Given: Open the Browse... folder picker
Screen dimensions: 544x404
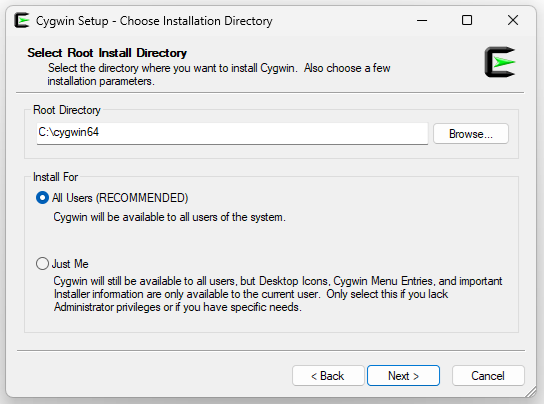Looking at the screenshot, I should (471, 134).
